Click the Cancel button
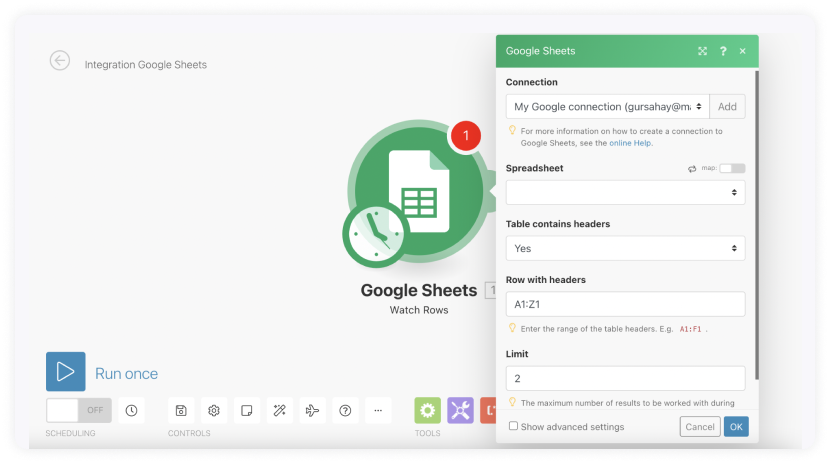Viewport: 830px width, 464px height. [700, 426]
